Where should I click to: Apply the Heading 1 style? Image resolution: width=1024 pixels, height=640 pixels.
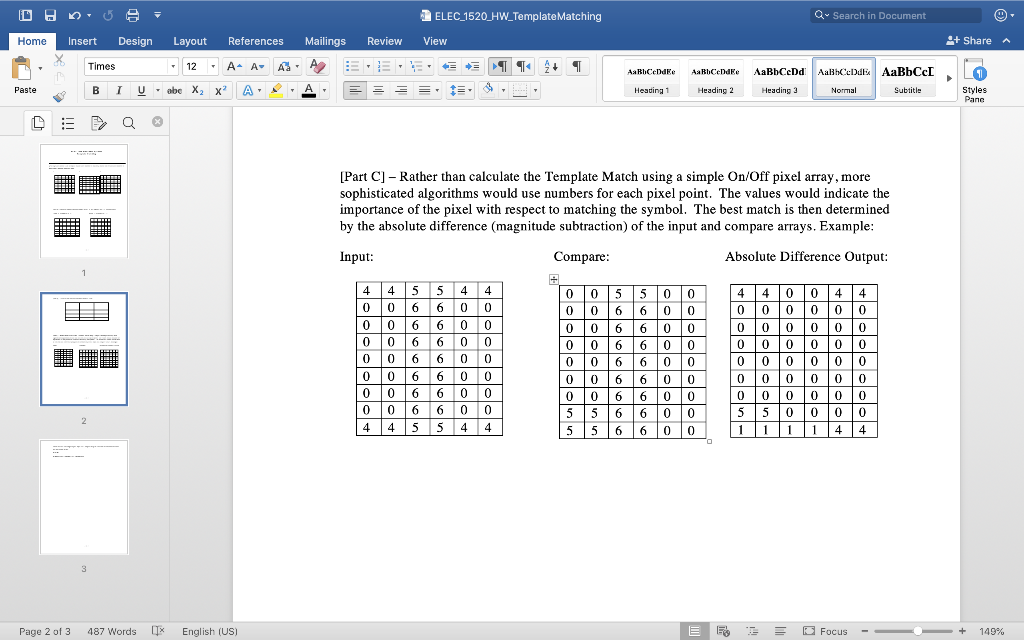[651, 78]
